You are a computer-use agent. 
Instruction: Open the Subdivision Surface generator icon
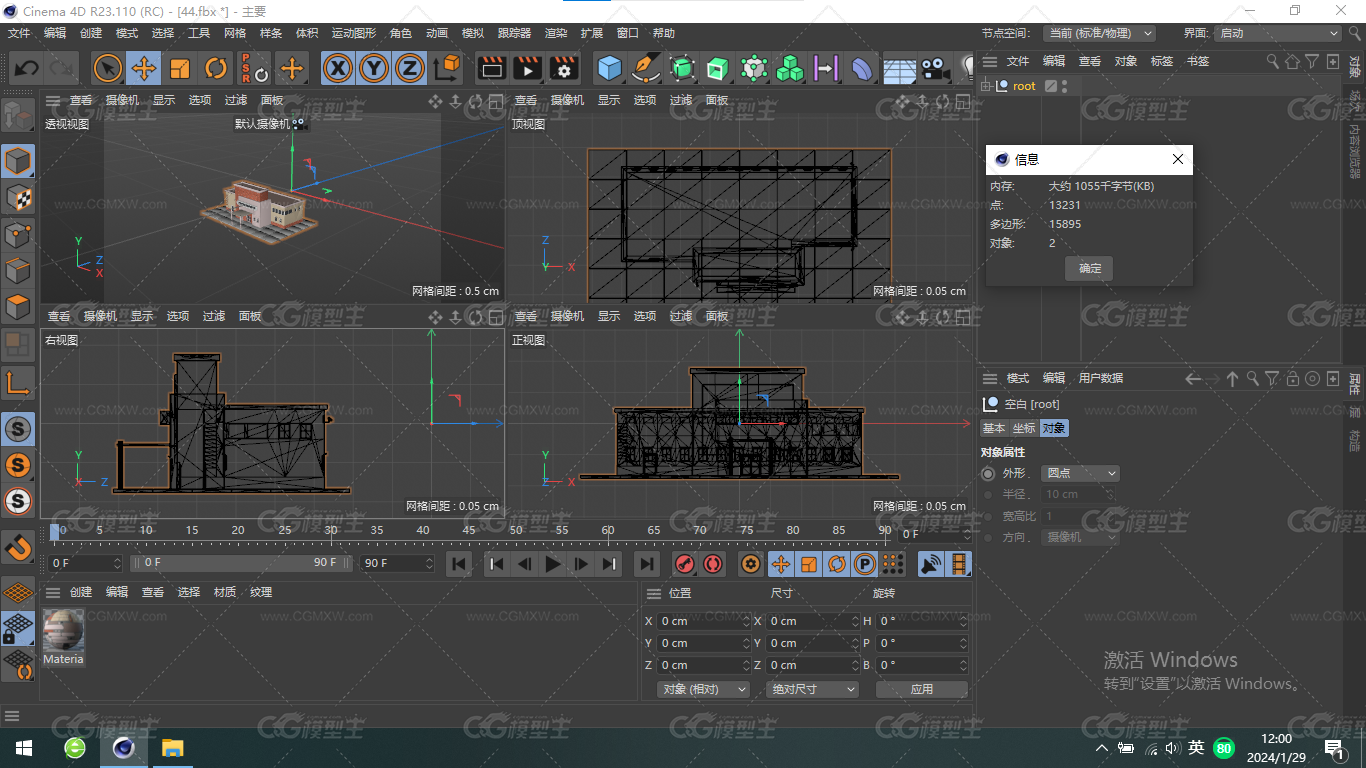pyautogui.click(x=682, y=68)
